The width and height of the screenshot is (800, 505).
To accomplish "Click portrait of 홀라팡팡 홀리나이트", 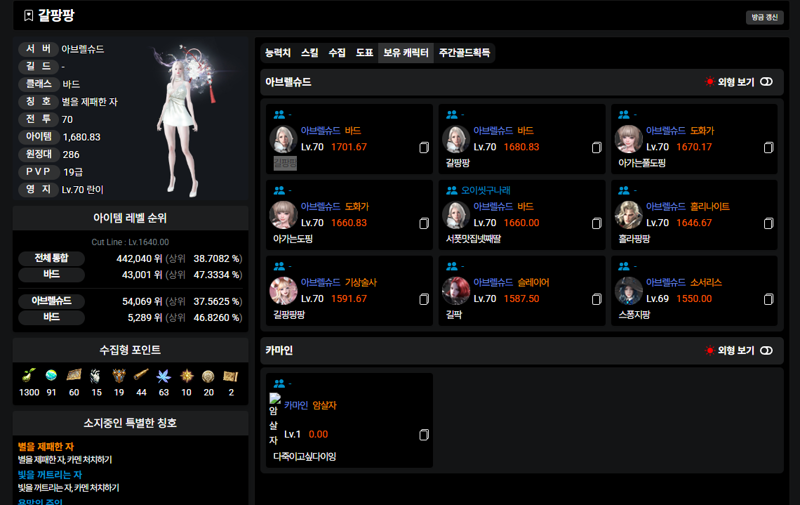I will pos(629,215).
